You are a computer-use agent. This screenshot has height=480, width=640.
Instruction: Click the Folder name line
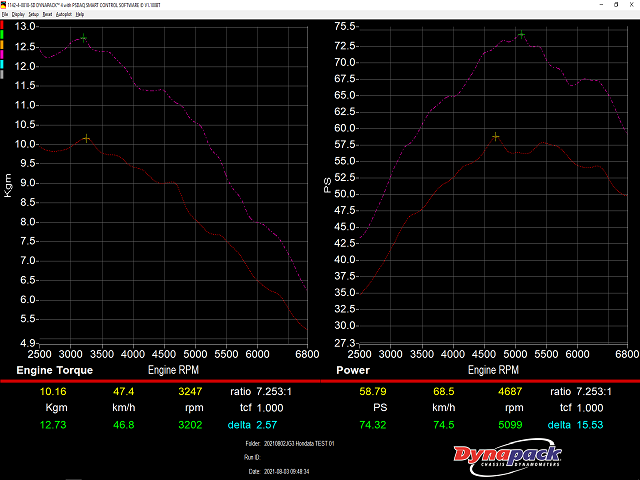pyautogui.click(x=290, y=444)
